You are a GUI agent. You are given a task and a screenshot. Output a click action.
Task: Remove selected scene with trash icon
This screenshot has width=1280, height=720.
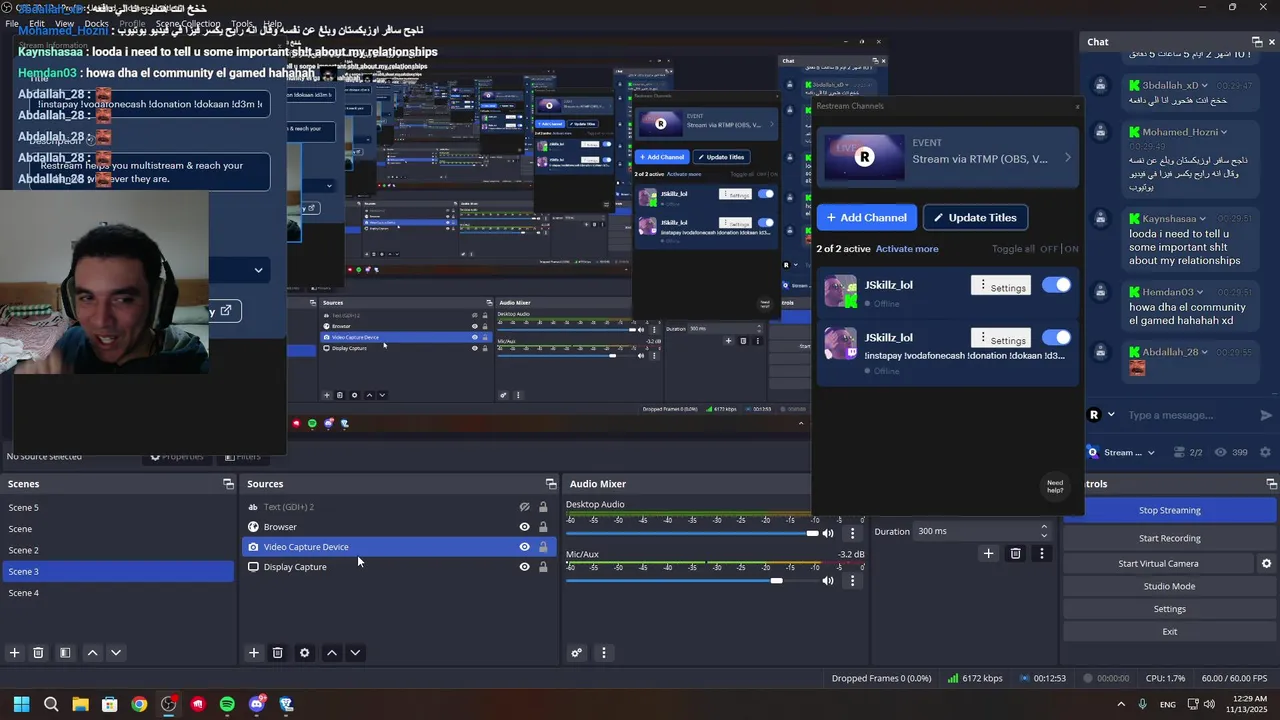tap(38, 653)
